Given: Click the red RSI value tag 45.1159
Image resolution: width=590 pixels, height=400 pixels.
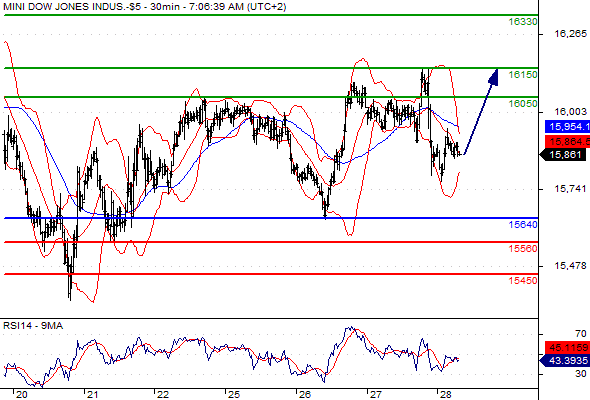Looking at the screenshot, I should 567,347.
